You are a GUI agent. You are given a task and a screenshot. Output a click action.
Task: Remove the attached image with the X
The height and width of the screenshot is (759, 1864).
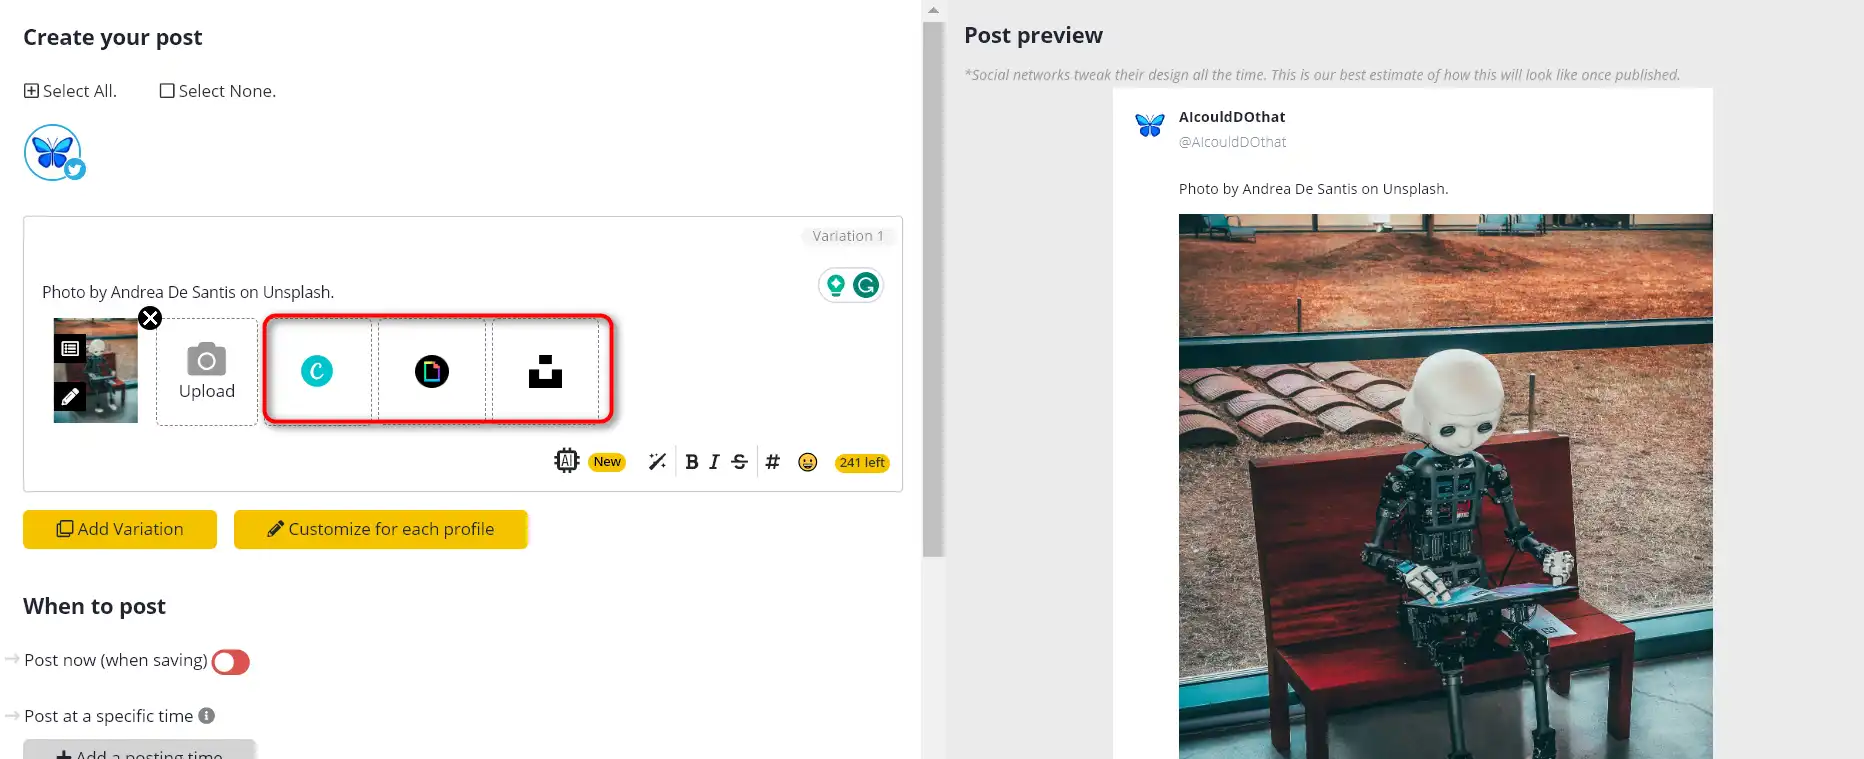[x=150, y=318]
